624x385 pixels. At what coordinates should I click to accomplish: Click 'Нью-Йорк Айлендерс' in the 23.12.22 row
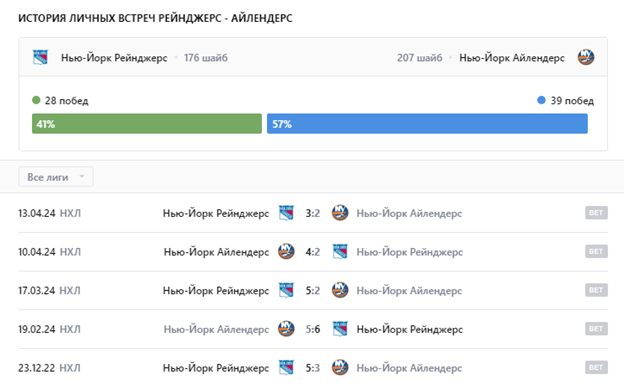409,368
